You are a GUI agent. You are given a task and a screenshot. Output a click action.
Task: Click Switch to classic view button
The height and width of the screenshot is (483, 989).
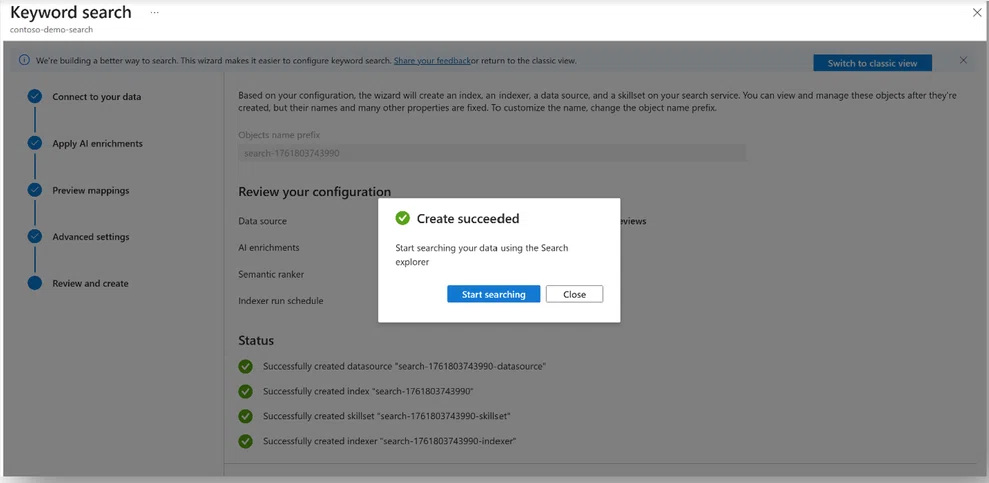pos(872,63)
